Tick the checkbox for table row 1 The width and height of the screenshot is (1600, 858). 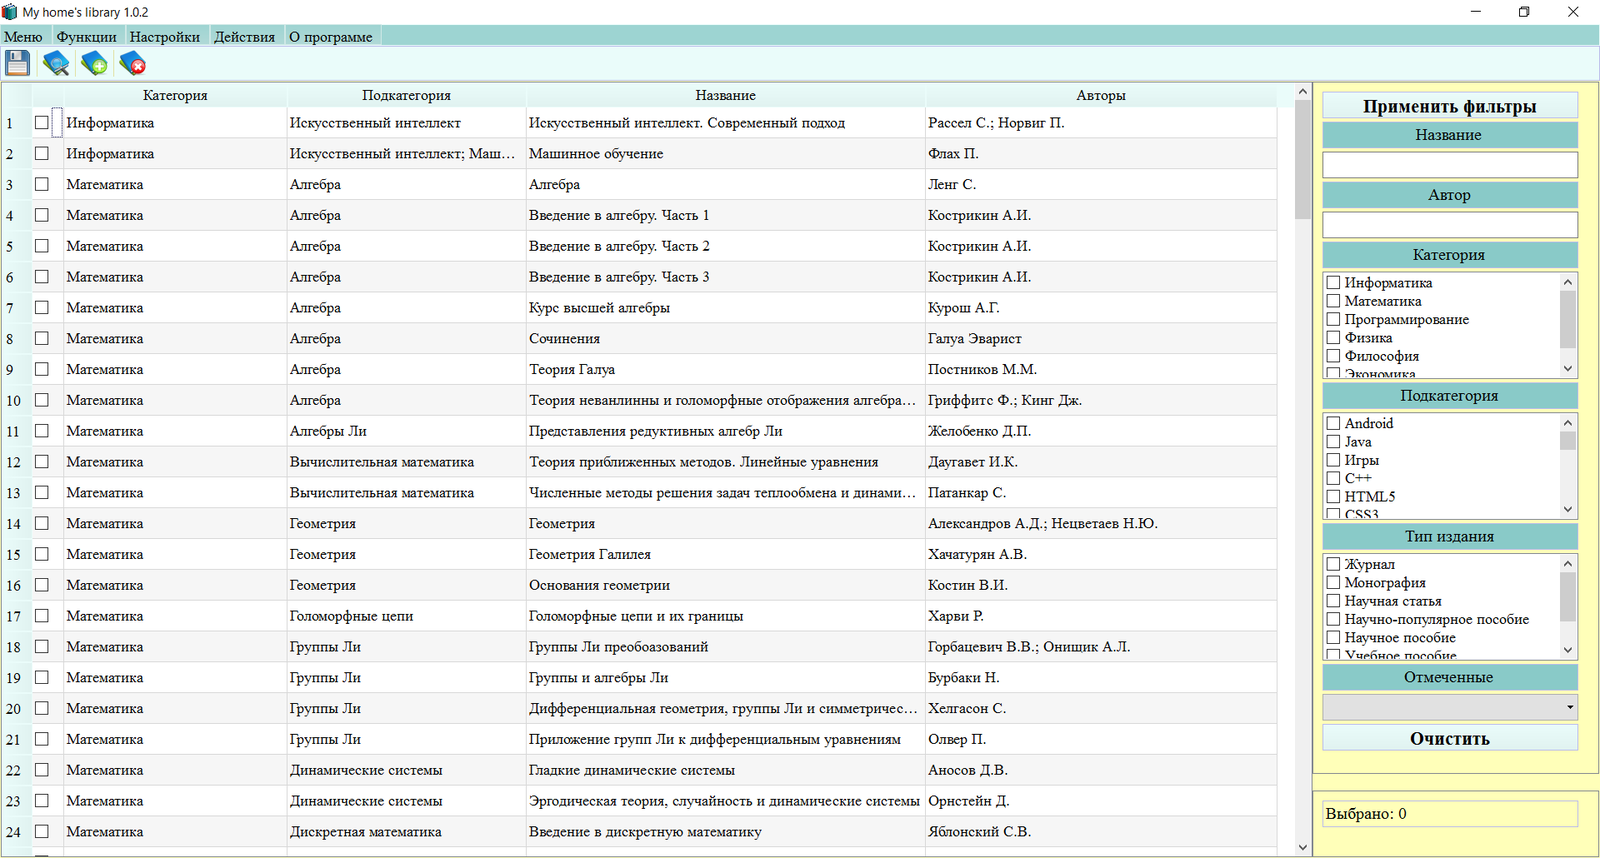42,123
